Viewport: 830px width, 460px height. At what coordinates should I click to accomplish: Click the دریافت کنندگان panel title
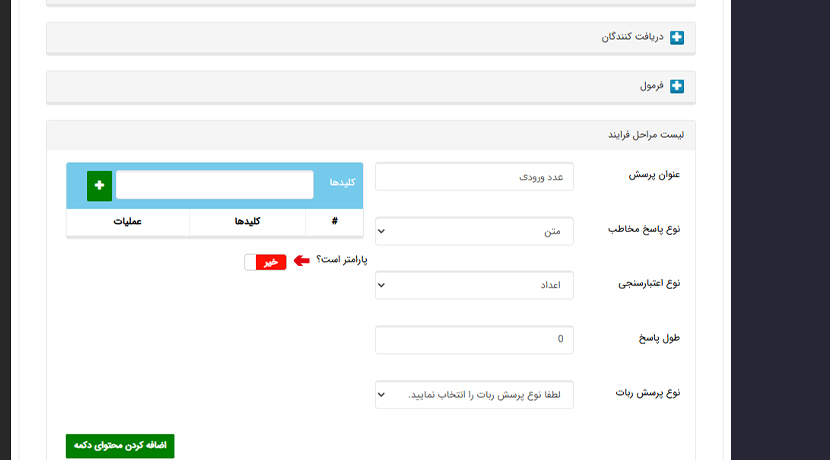pyautogui.click(x=632, y=37)
